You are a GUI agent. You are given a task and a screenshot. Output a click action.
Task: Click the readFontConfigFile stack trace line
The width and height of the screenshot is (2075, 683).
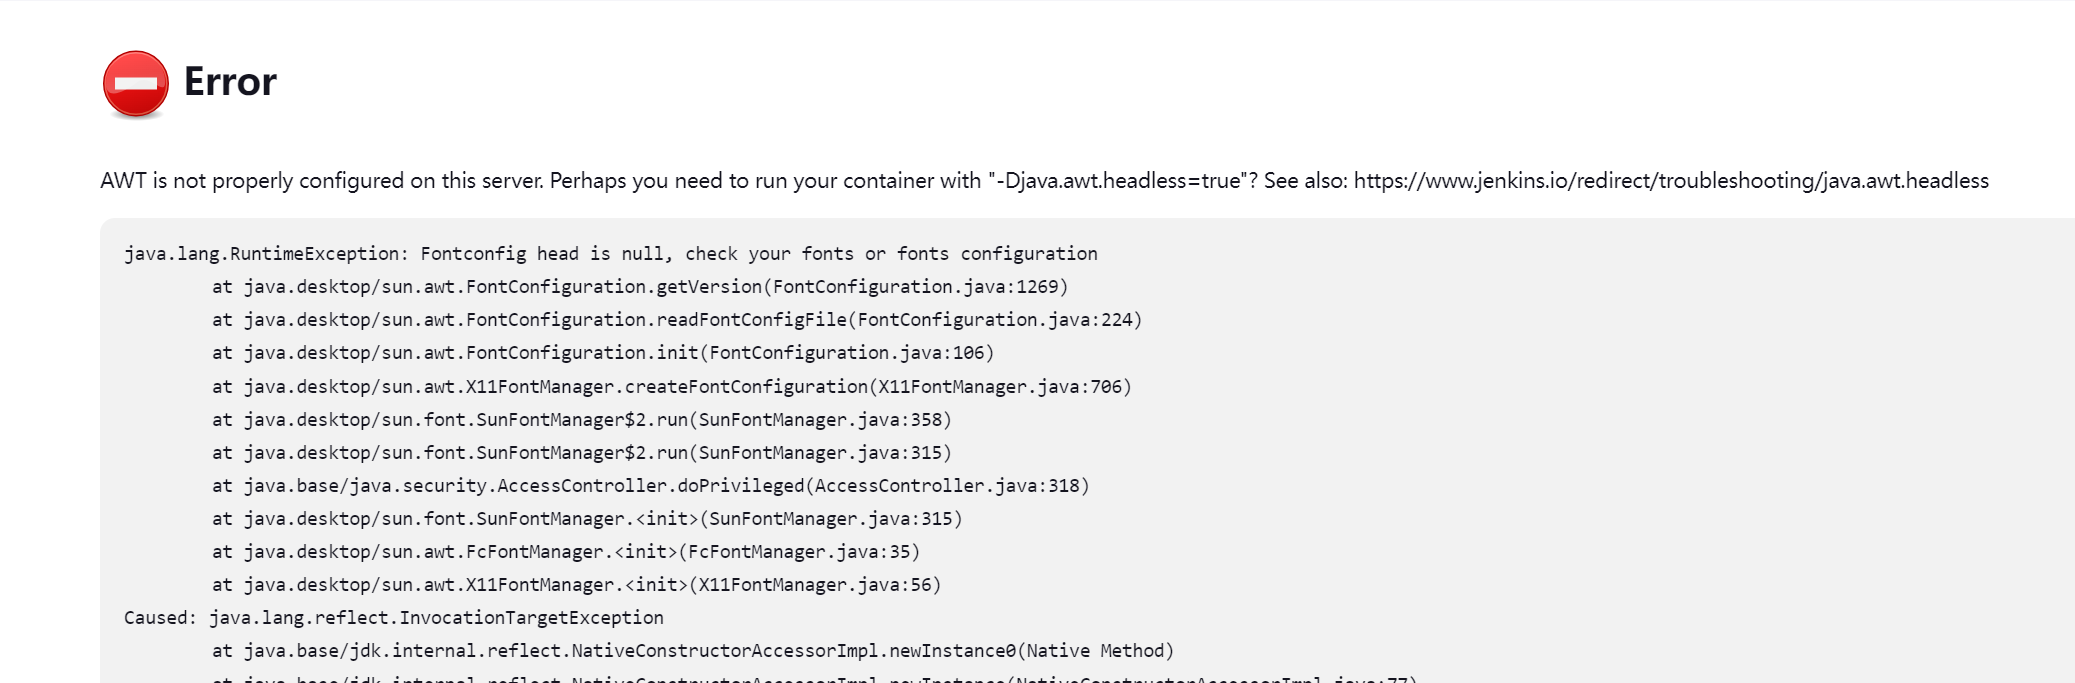click(x=676, y=320)
